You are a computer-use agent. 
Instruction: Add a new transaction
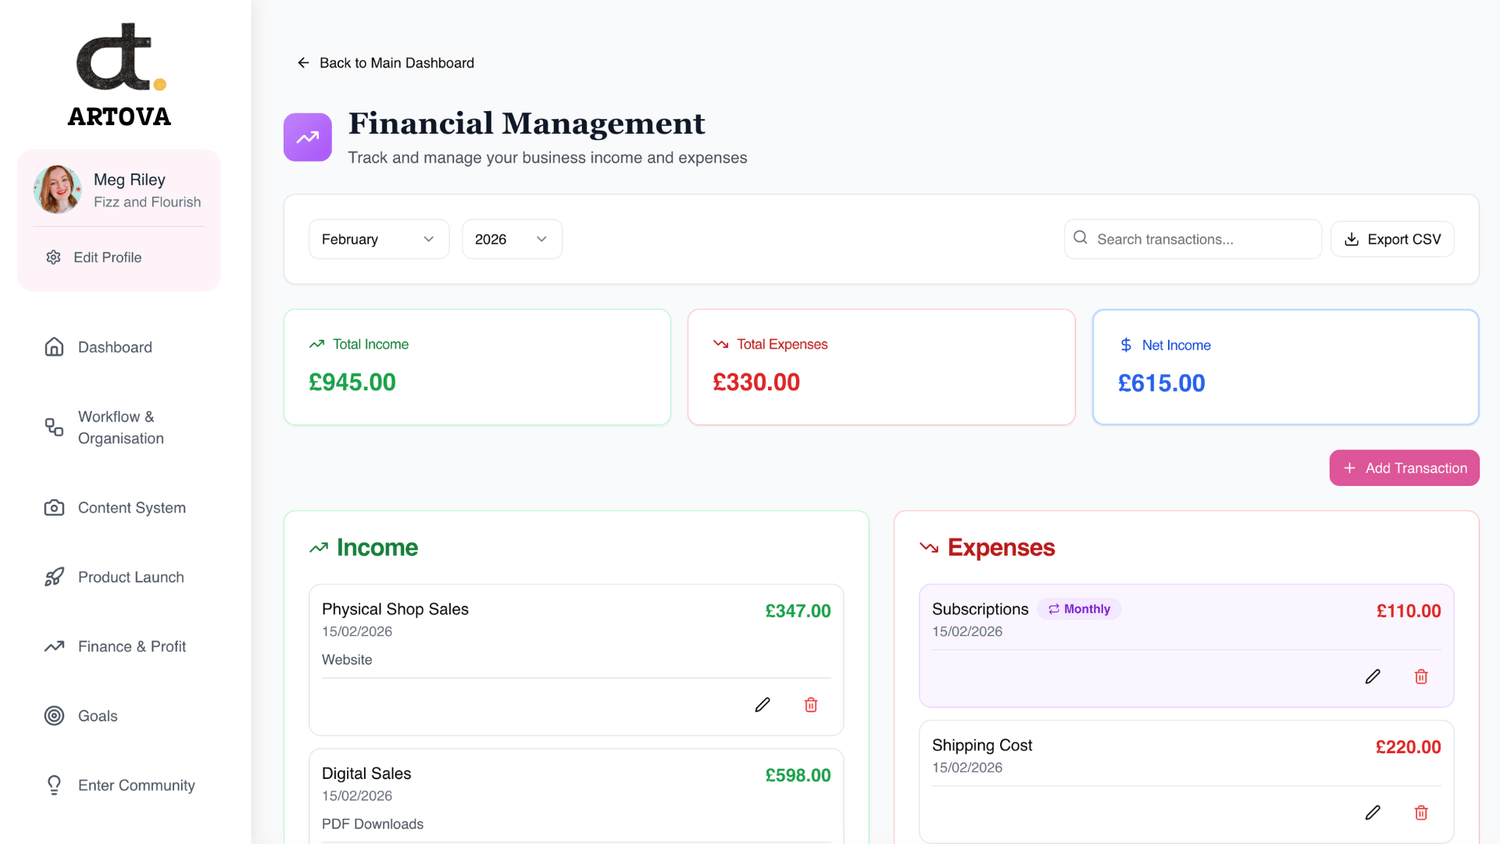(x=1404, y=468)
